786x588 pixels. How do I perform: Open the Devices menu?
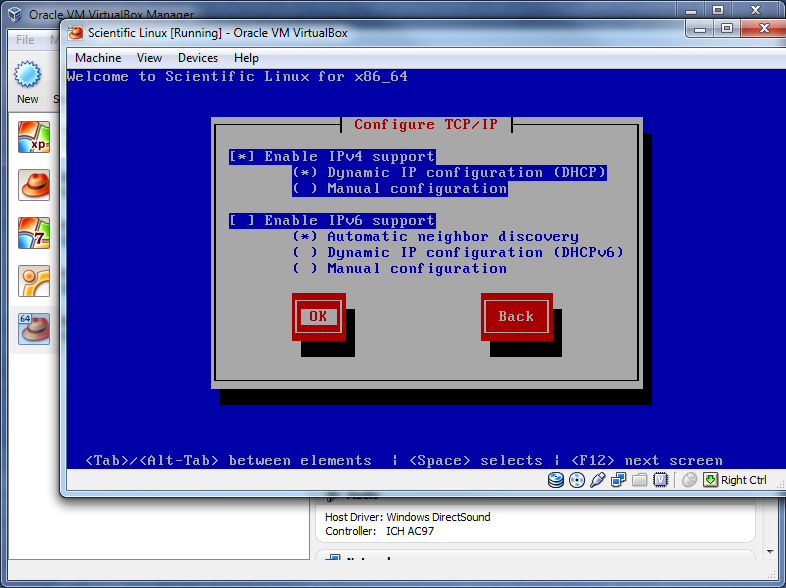tap(198, 58)
